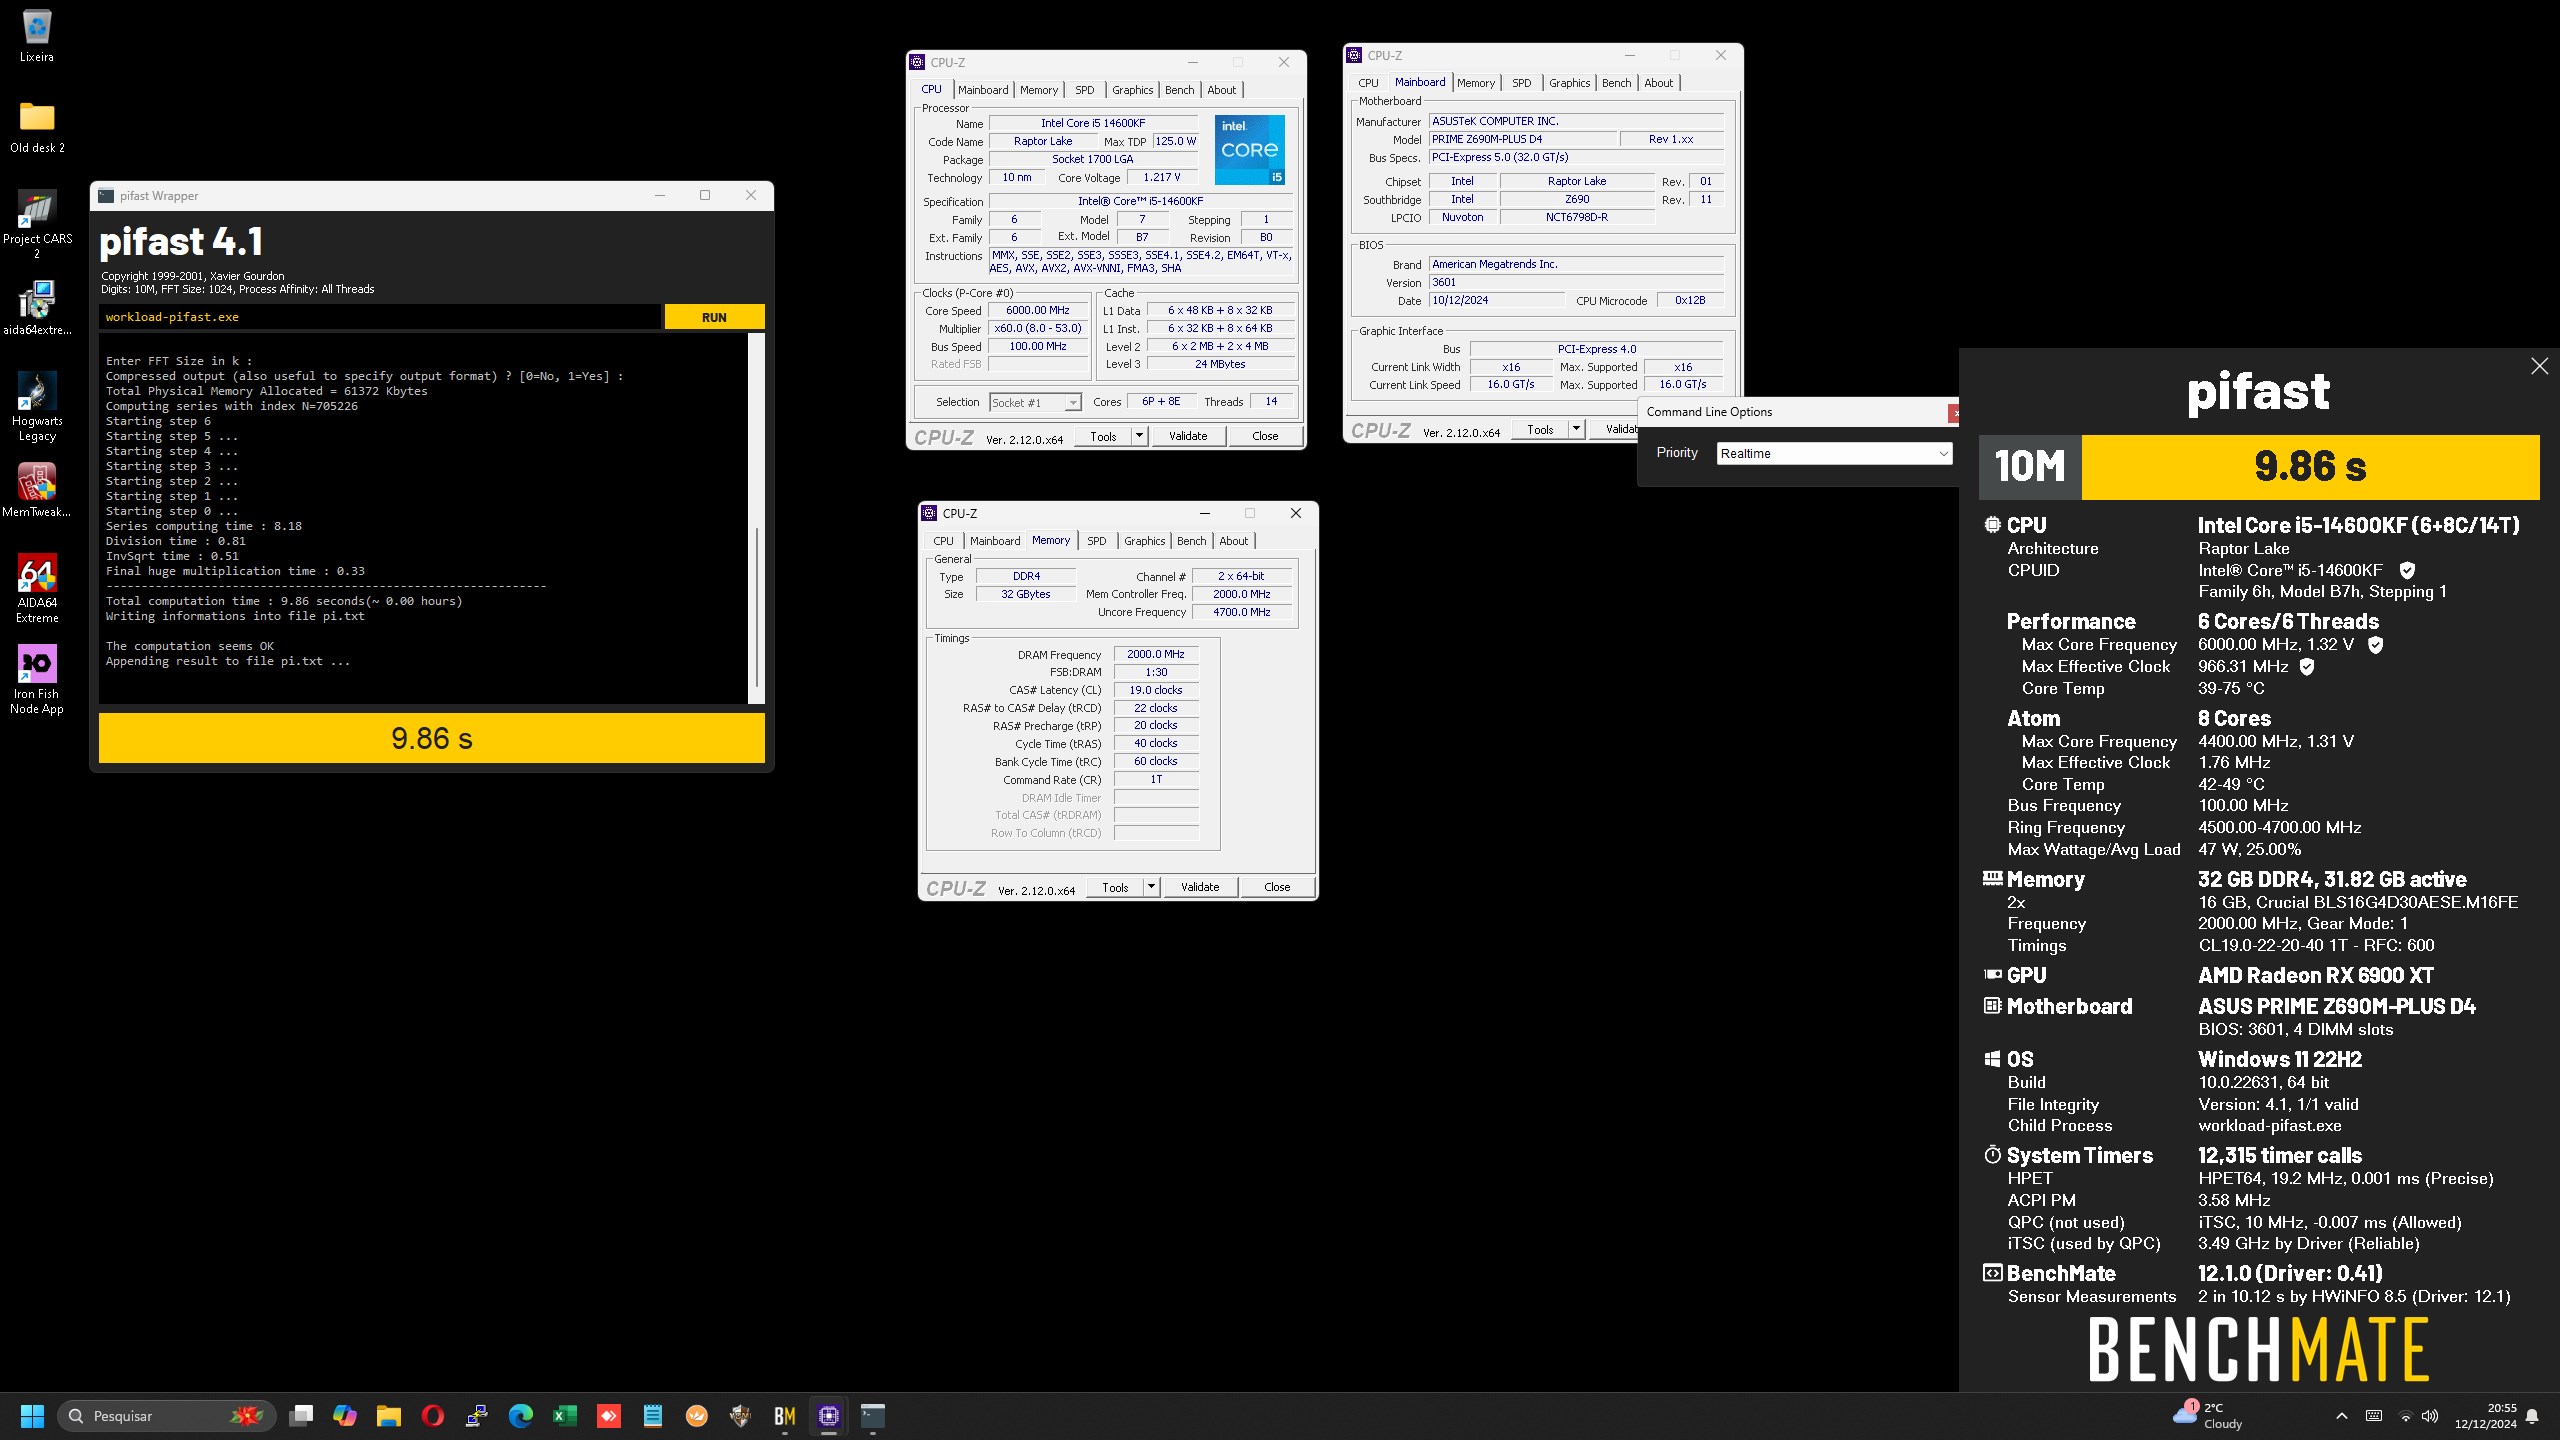The image size is (2560, 1440).
Task: Switch to CPU tab in CPU-Z Memory window
Action: [943, 541]
